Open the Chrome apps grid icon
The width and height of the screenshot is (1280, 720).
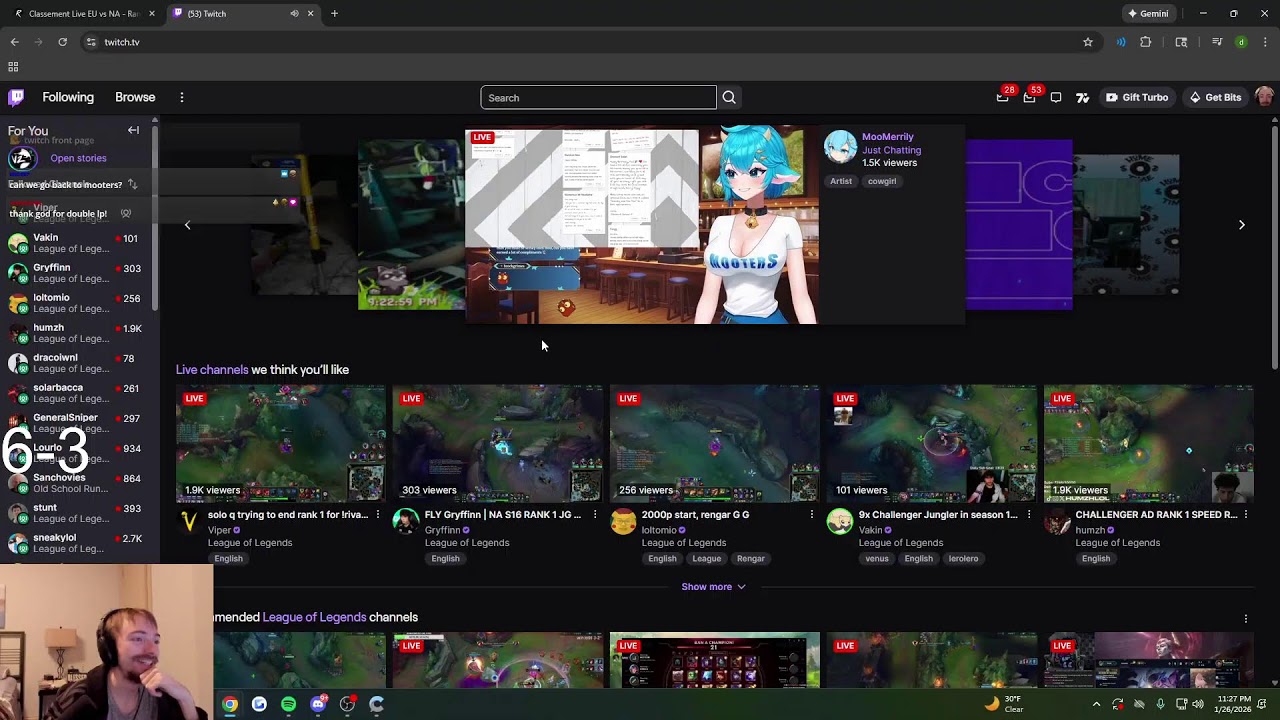pos(13,67)
